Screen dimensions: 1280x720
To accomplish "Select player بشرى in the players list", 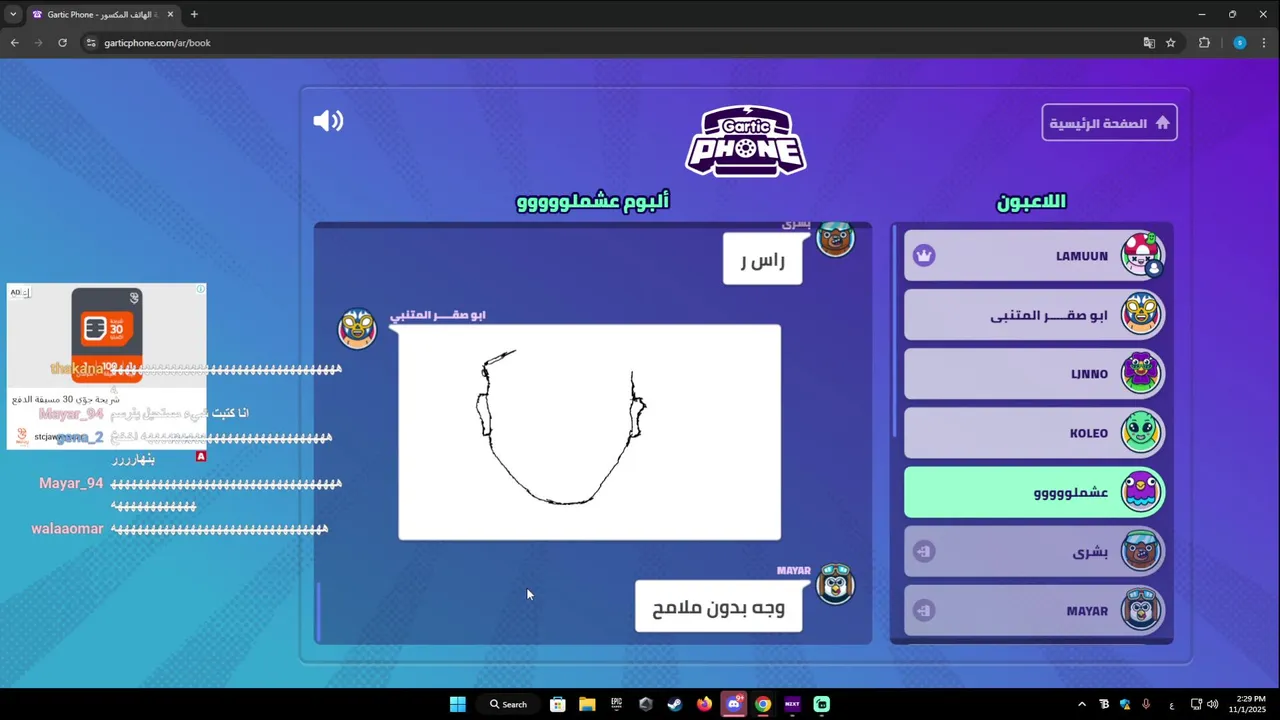I will (x=1035, y=552).
